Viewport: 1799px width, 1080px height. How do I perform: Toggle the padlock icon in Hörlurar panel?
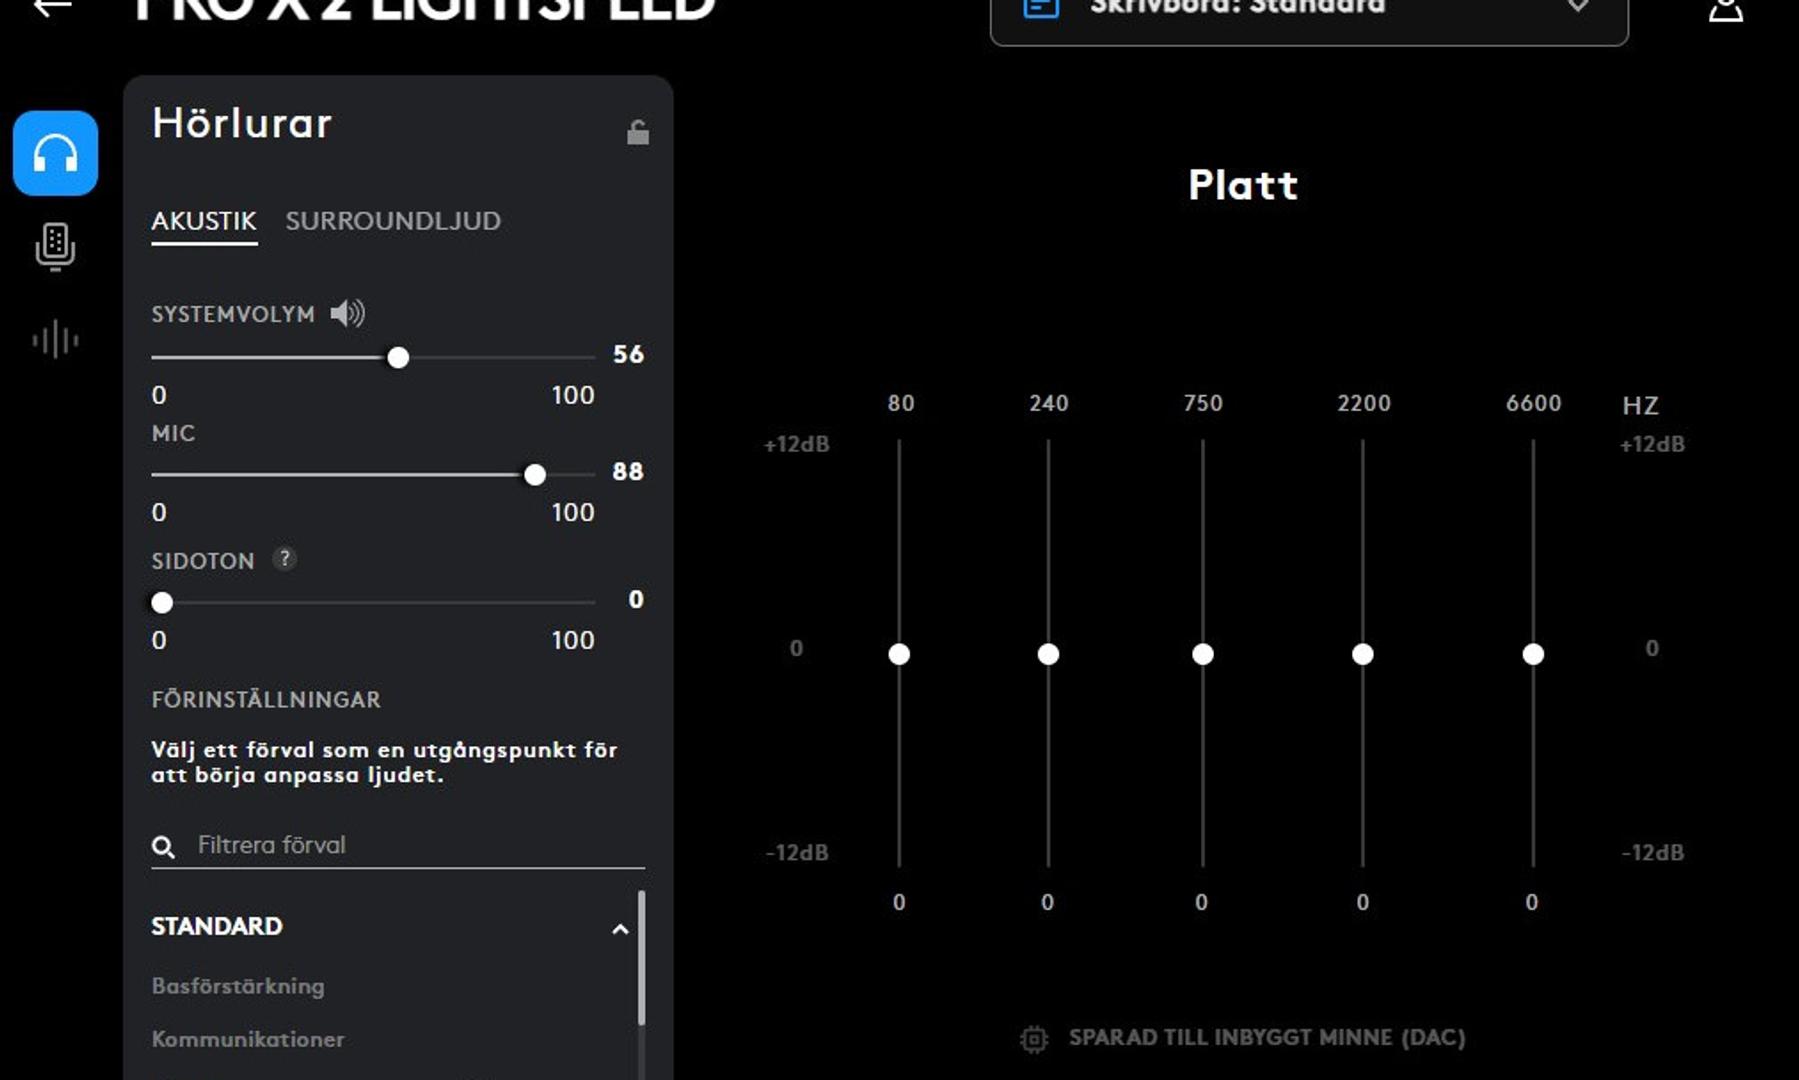coord(638,132)
